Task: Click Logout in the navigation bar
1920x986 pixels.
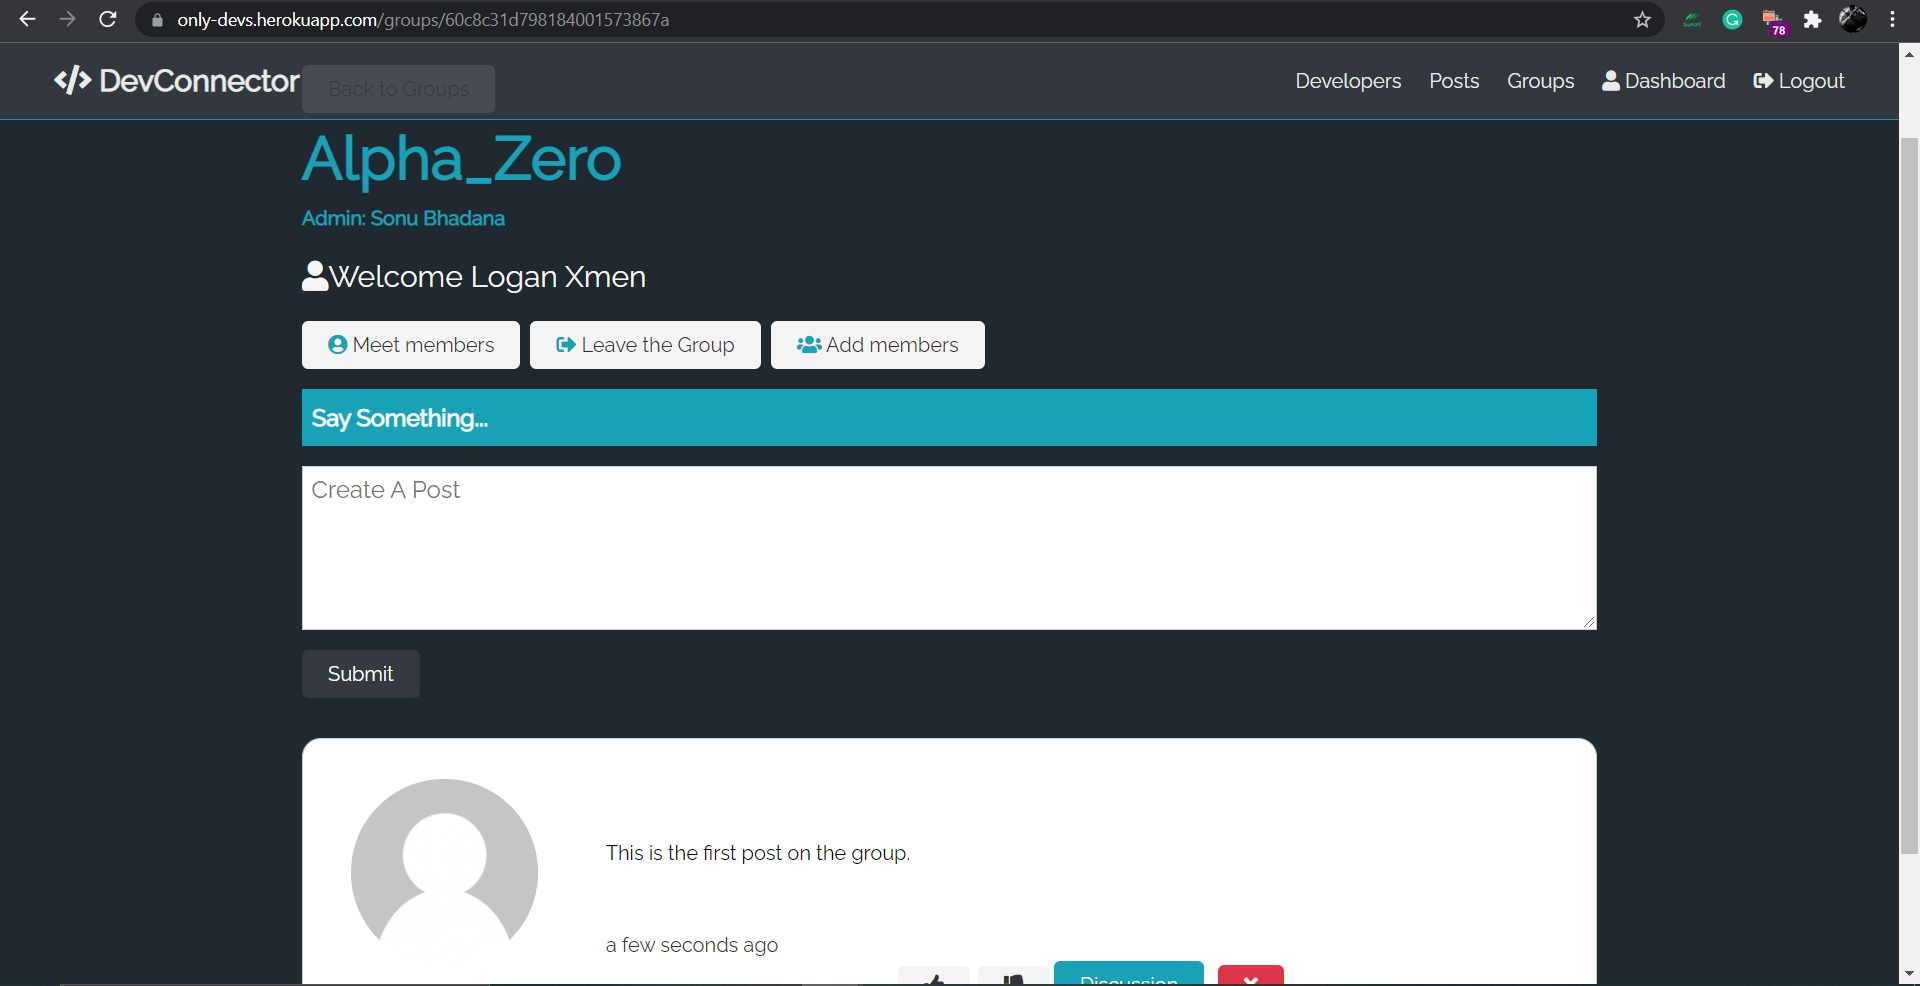Action: pos(1799,81)
